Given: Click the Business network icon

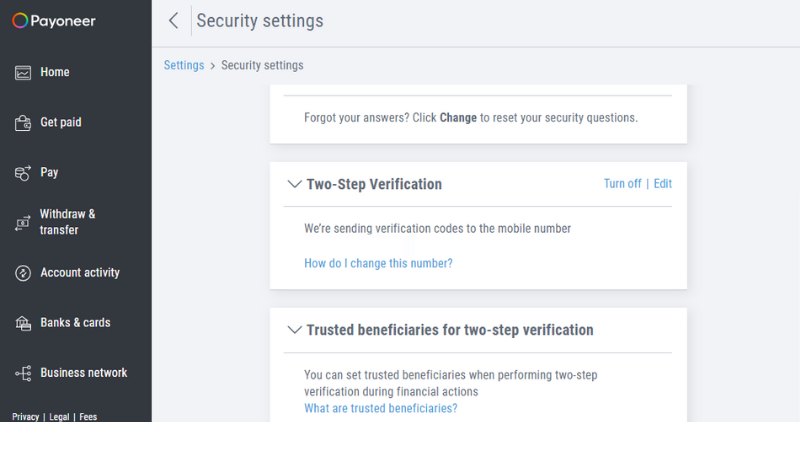Looking at the screenshot, I should [23, 373].
